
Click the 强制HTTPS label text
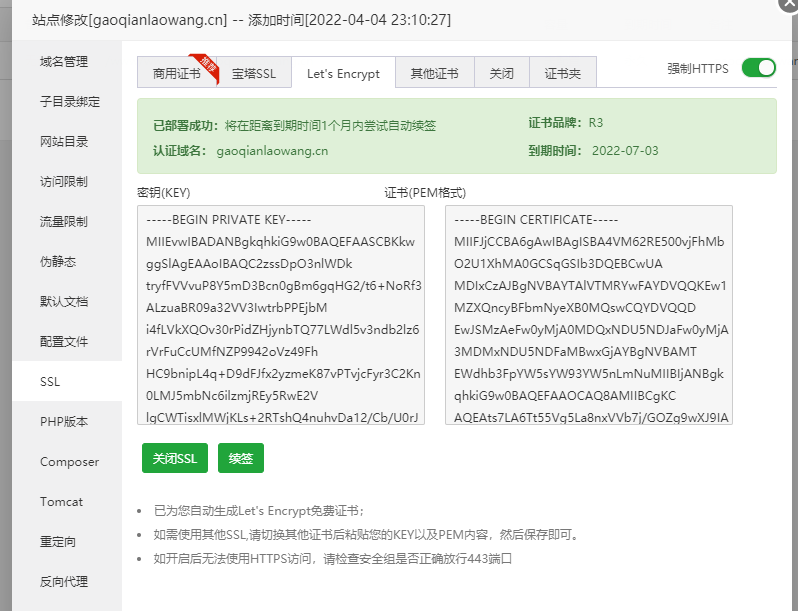click(x=698, y=68)
